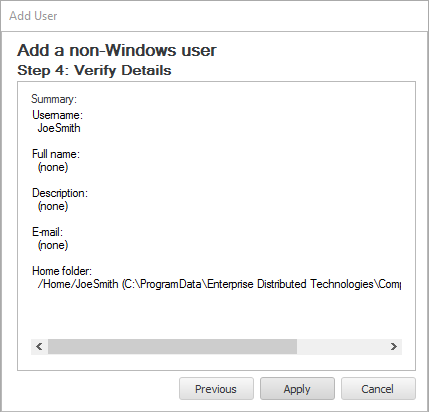Select the JoeSmith username value

click(59, 128)
